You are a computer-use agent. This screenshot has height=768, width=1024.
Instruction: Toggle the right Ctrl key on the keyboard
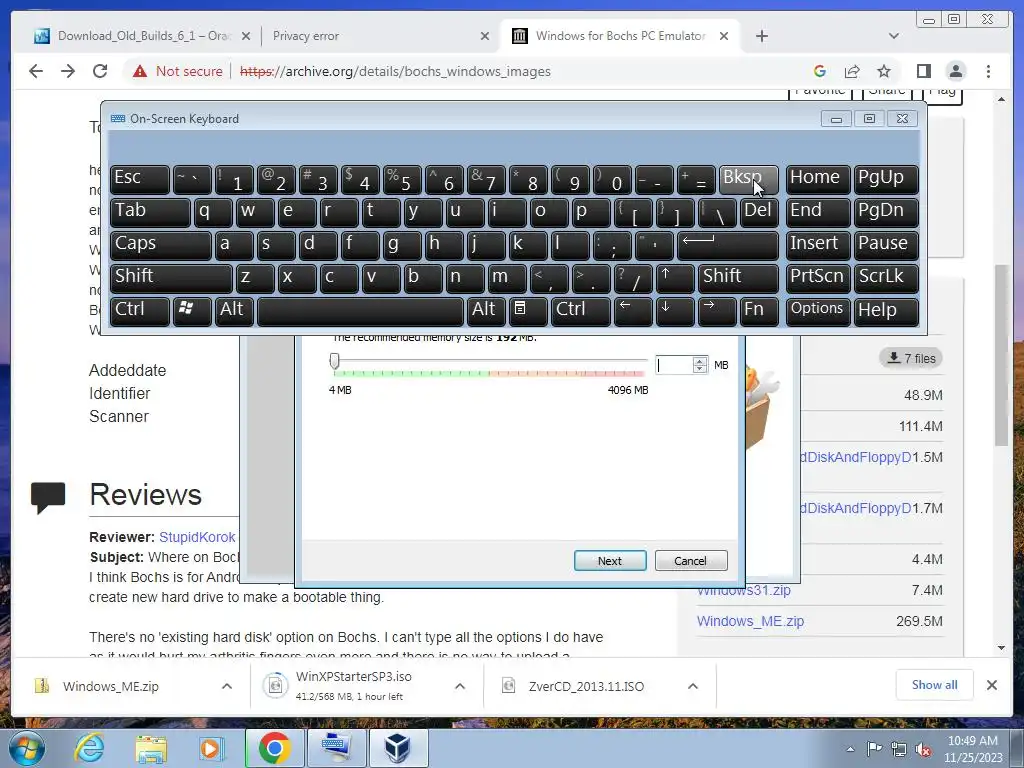coord(580,310)
